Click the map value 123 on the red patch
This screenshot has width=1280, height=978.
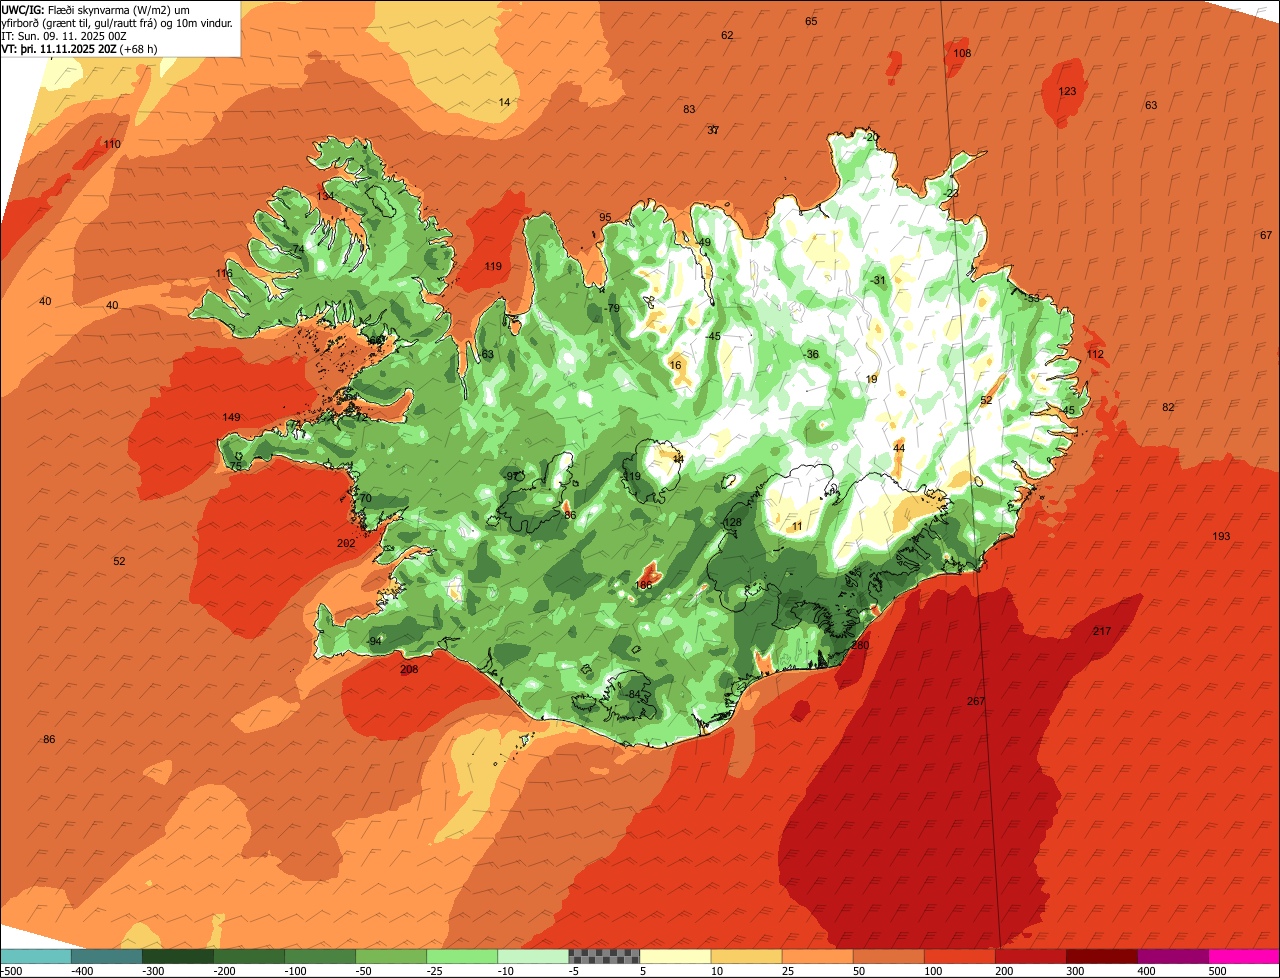click(1067, 91)
